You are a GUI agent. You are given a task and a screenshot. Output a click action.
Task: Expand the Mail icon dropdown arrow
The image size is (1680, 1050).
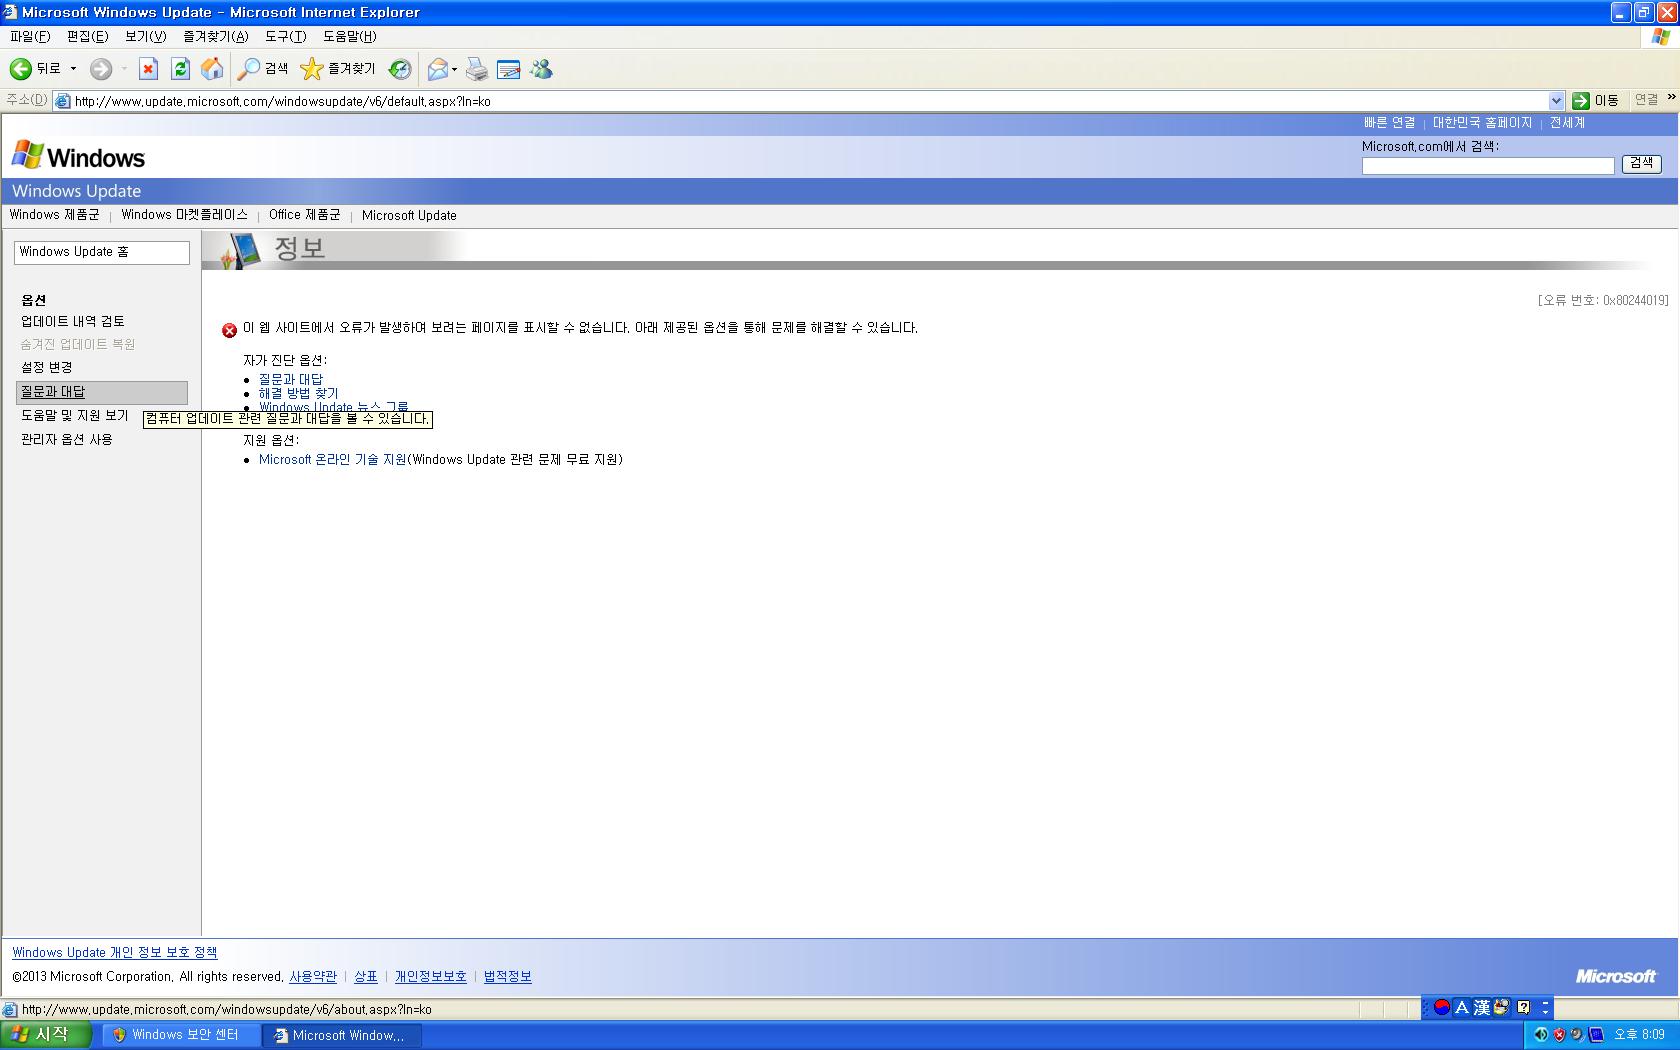[x=454, y=69]
